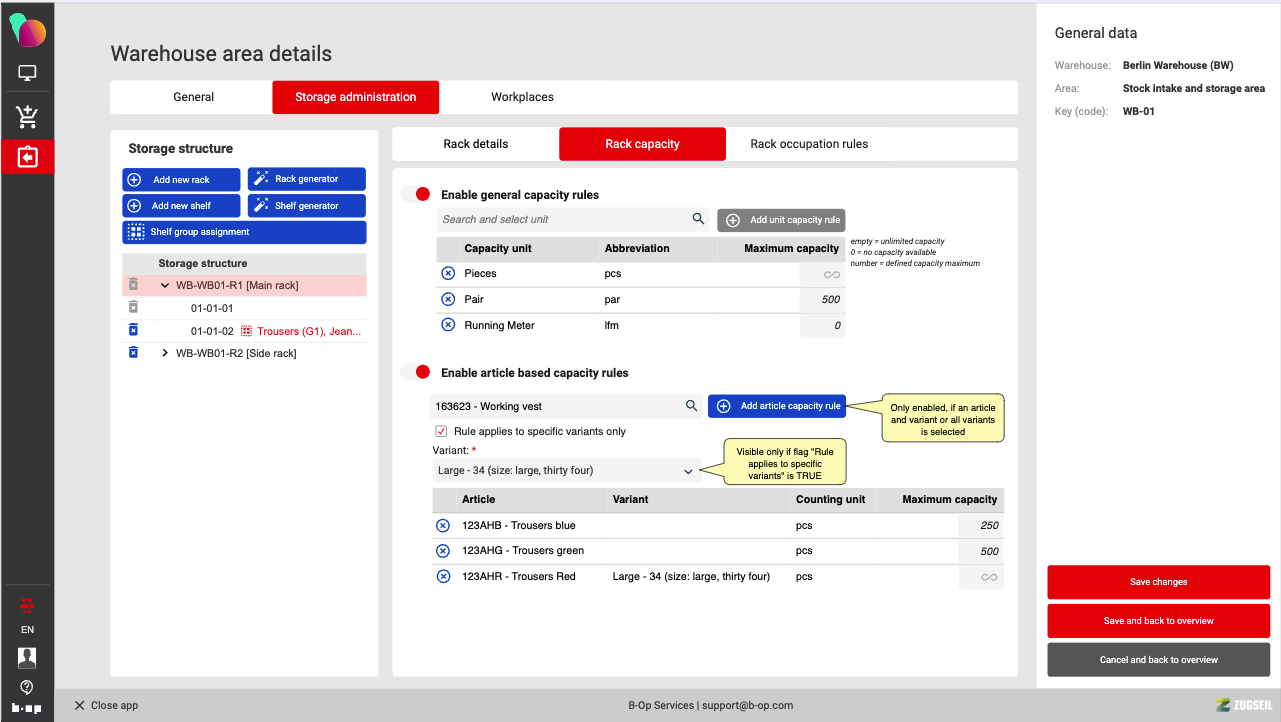Uncheck Rule applies to specific variants only
This screenshot has height=722, width=1281.
[441, 431]
